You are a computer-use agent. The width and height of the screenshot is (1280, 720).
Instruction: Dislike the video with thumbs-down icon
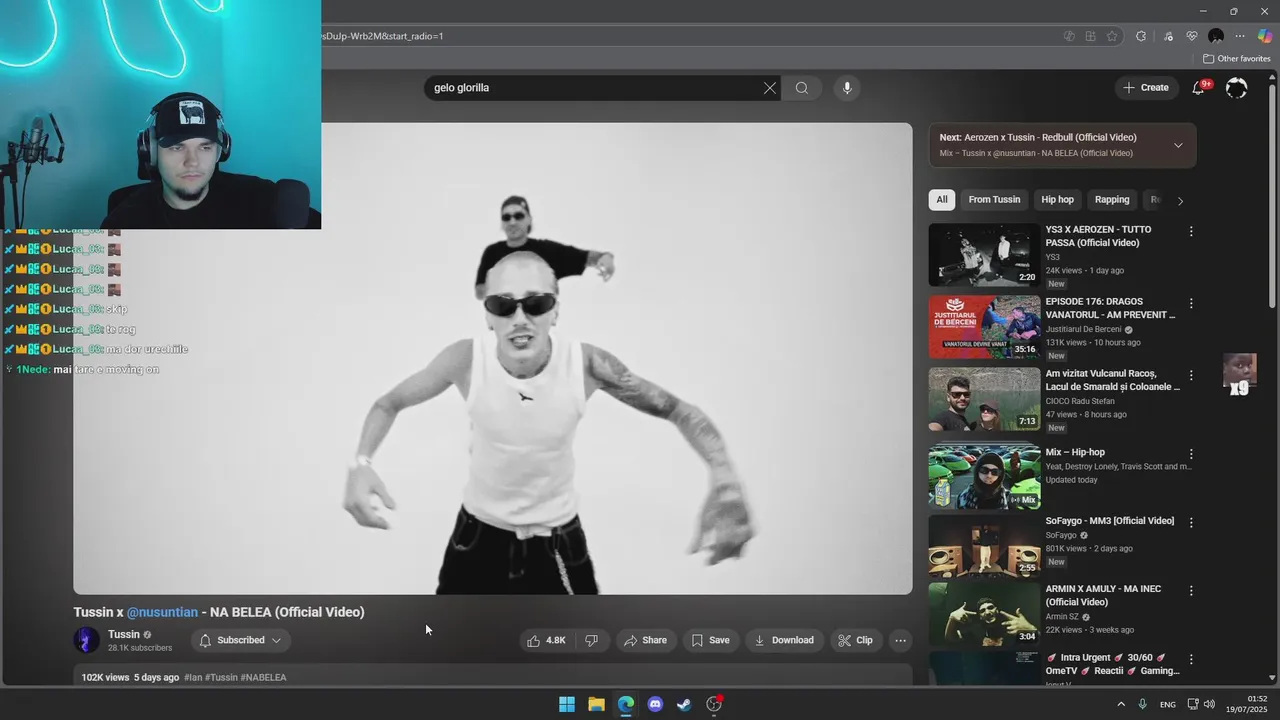coord(591,640)
